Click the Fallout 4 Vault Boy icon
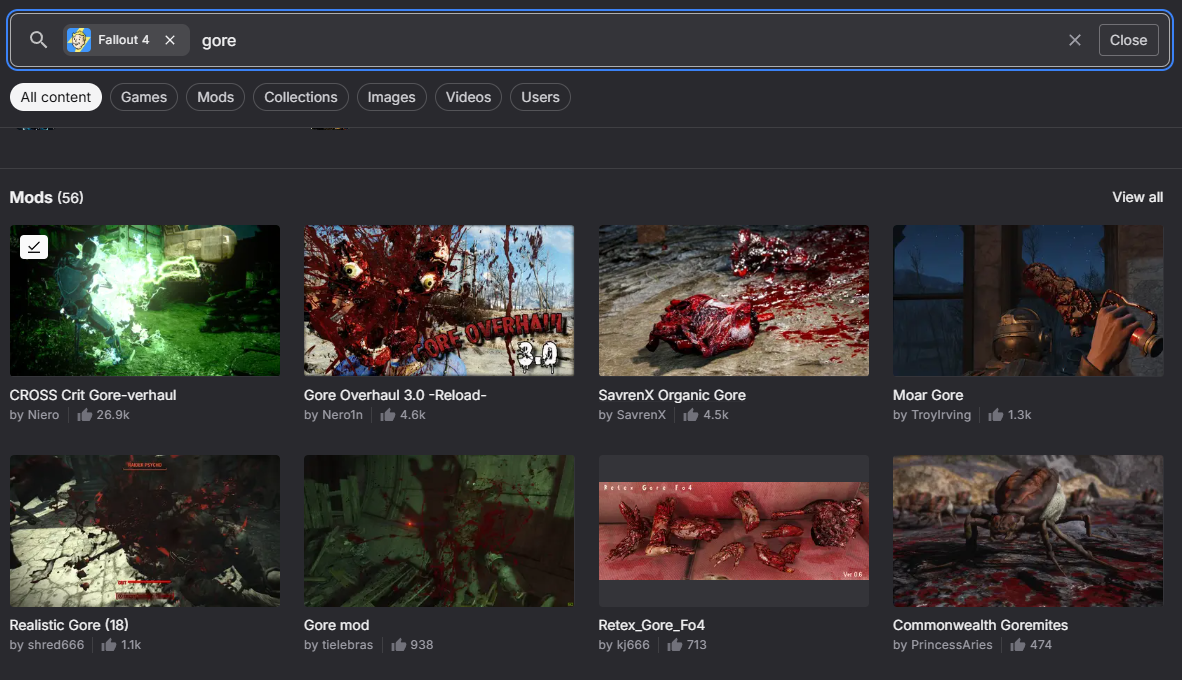1182x680 pixels. [x=78, y=40]
